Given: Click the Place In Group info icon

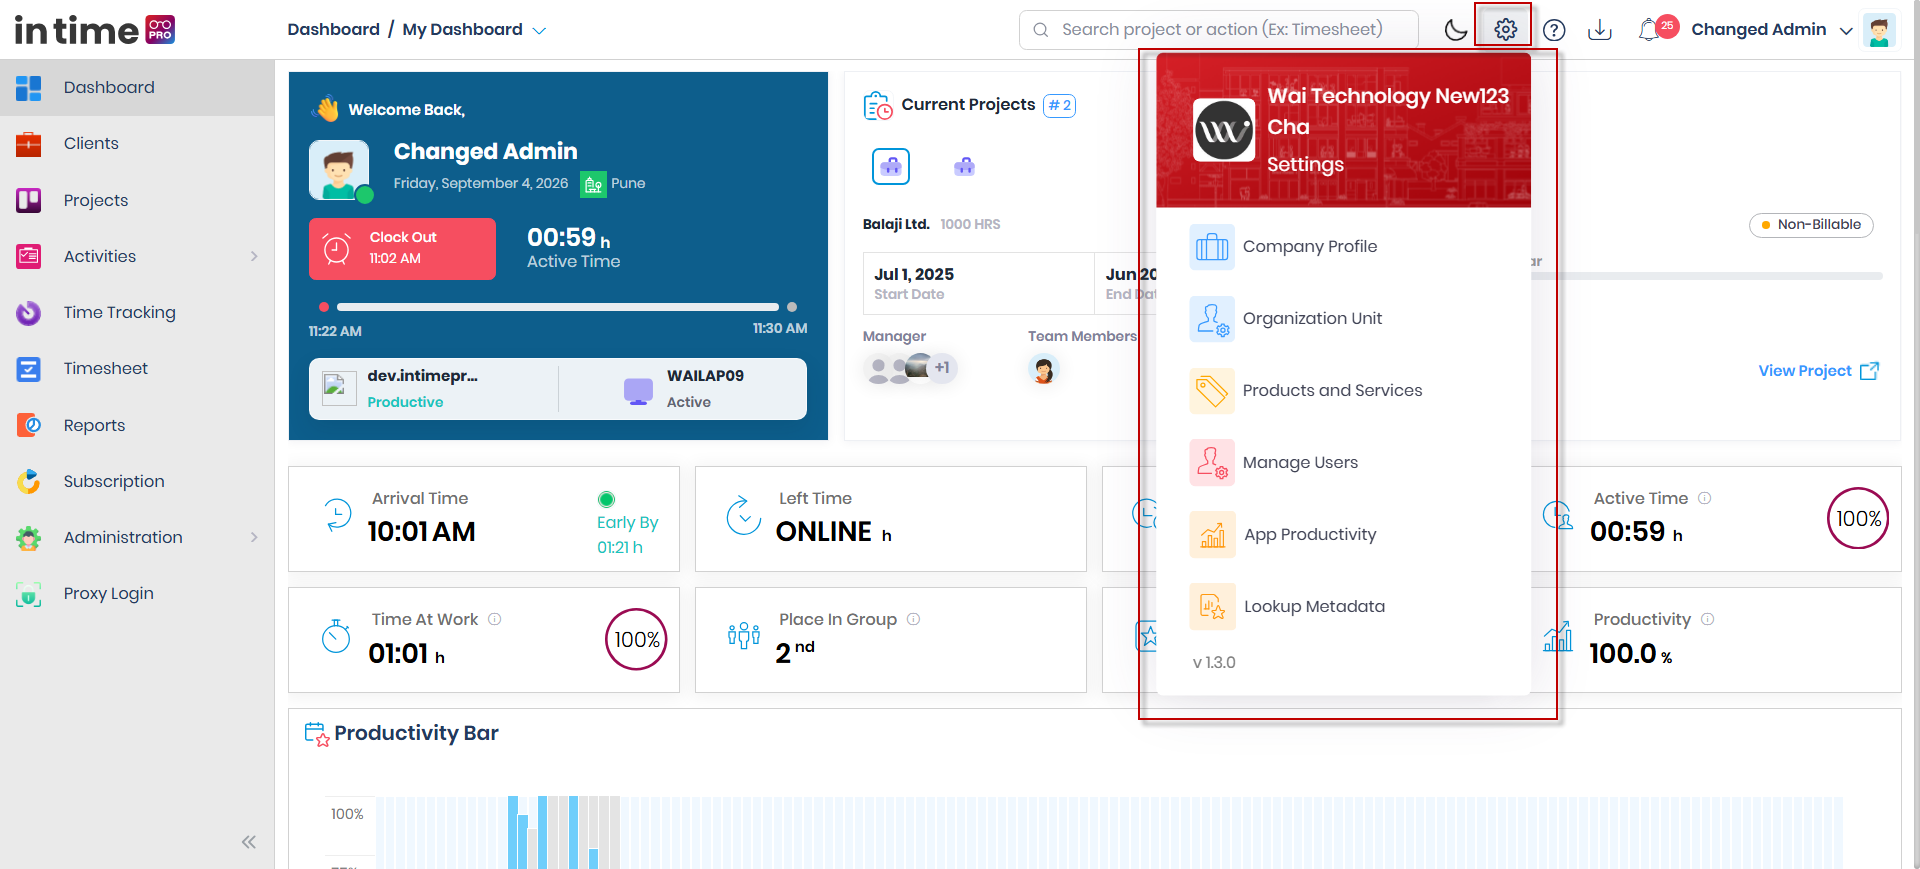Looking at the screenshot, I should point(913,619).
